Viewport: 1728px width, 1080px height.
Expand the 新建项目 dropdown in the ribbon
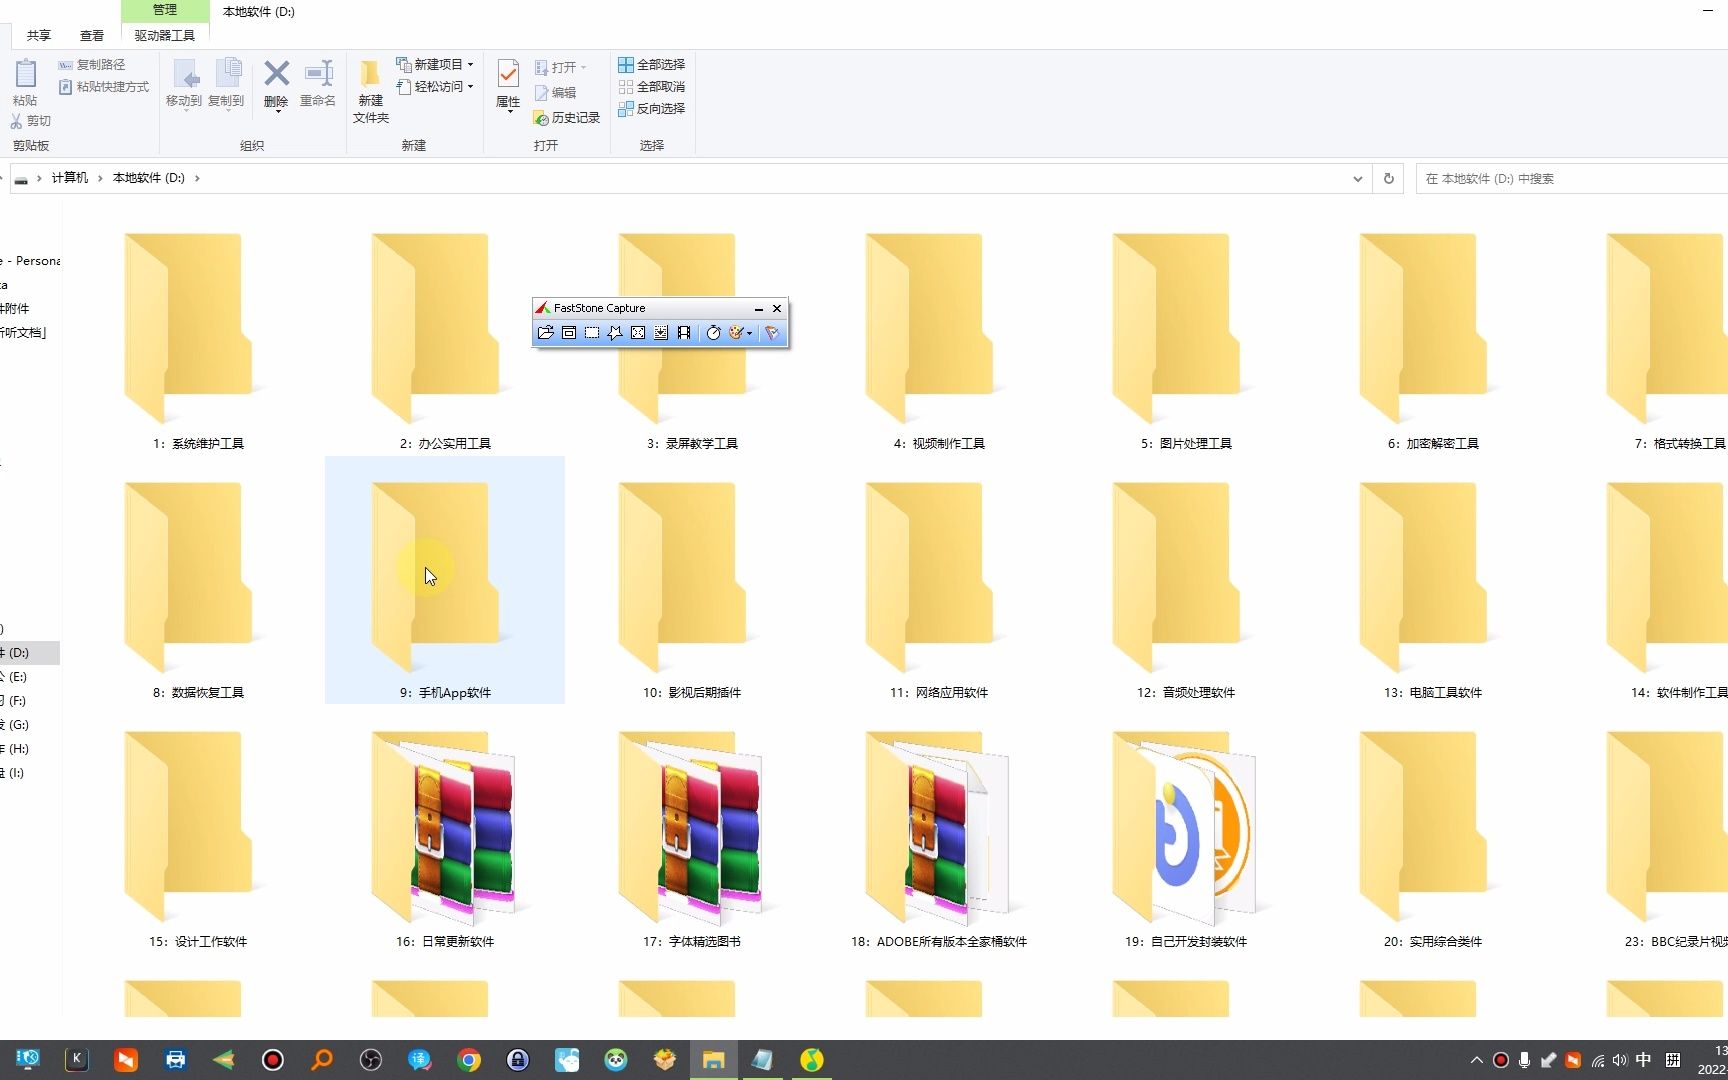tap(472, 63)
